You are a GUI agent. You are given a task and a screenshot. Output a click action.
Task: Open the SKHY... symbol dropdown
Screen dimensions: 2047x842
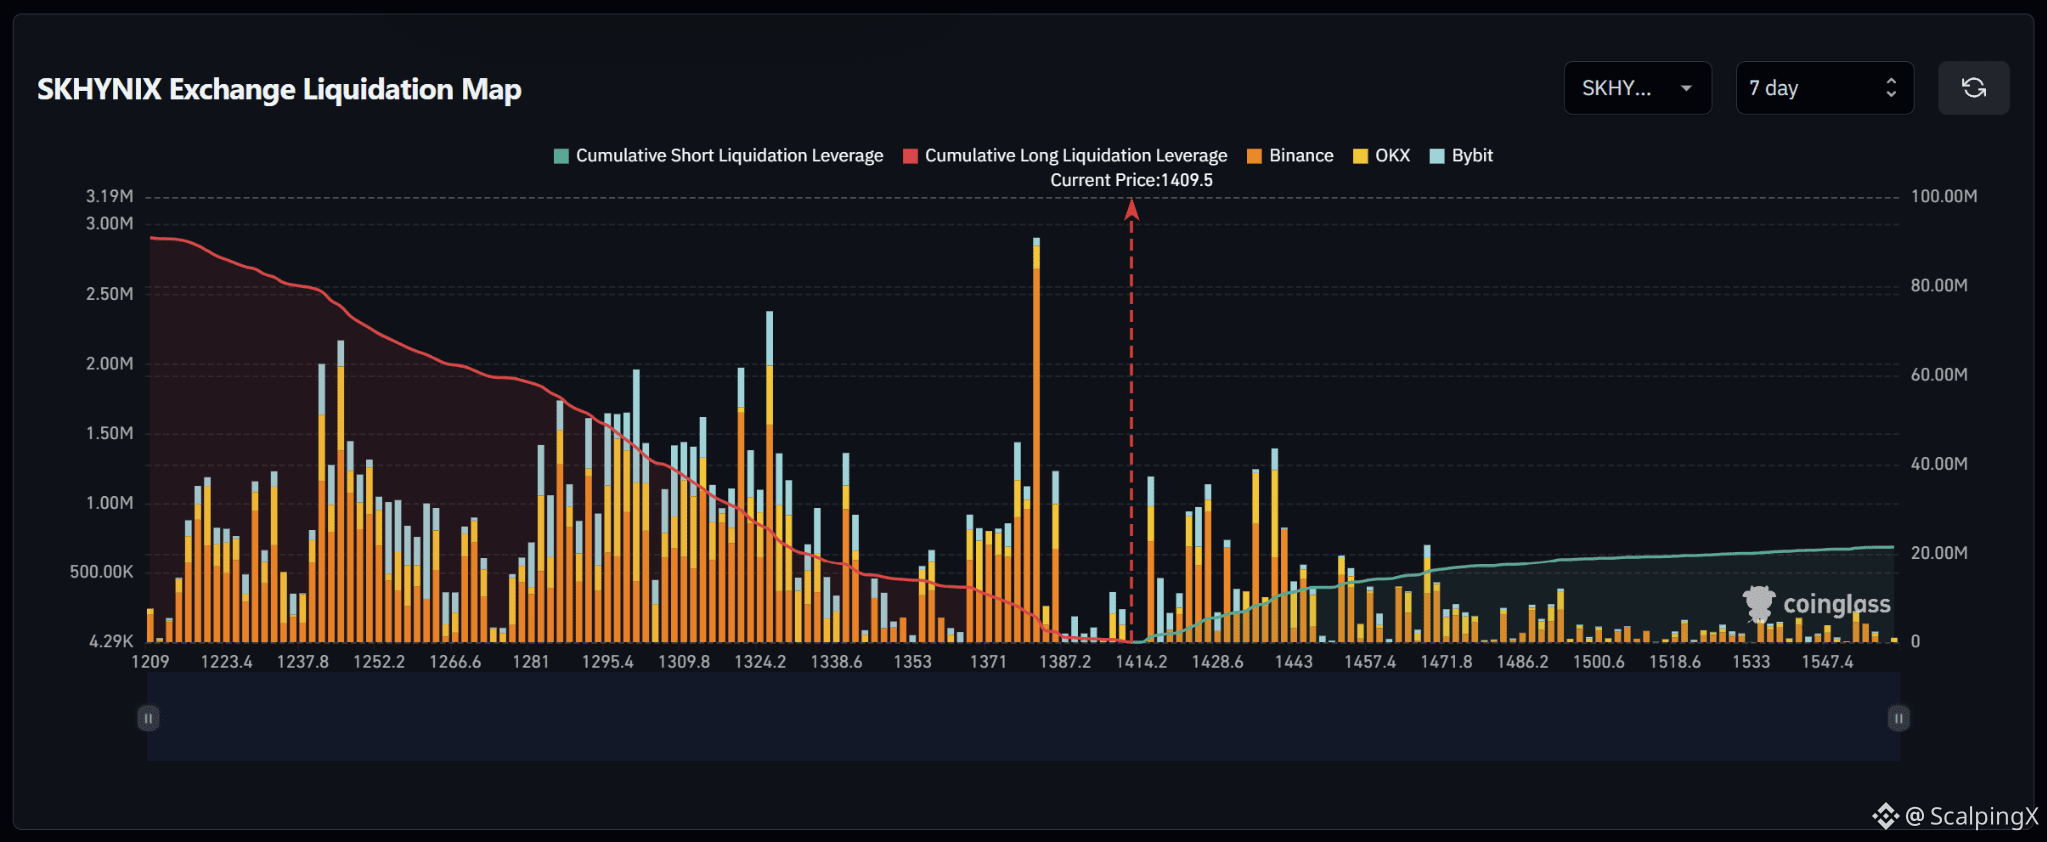pos(1637,88)
